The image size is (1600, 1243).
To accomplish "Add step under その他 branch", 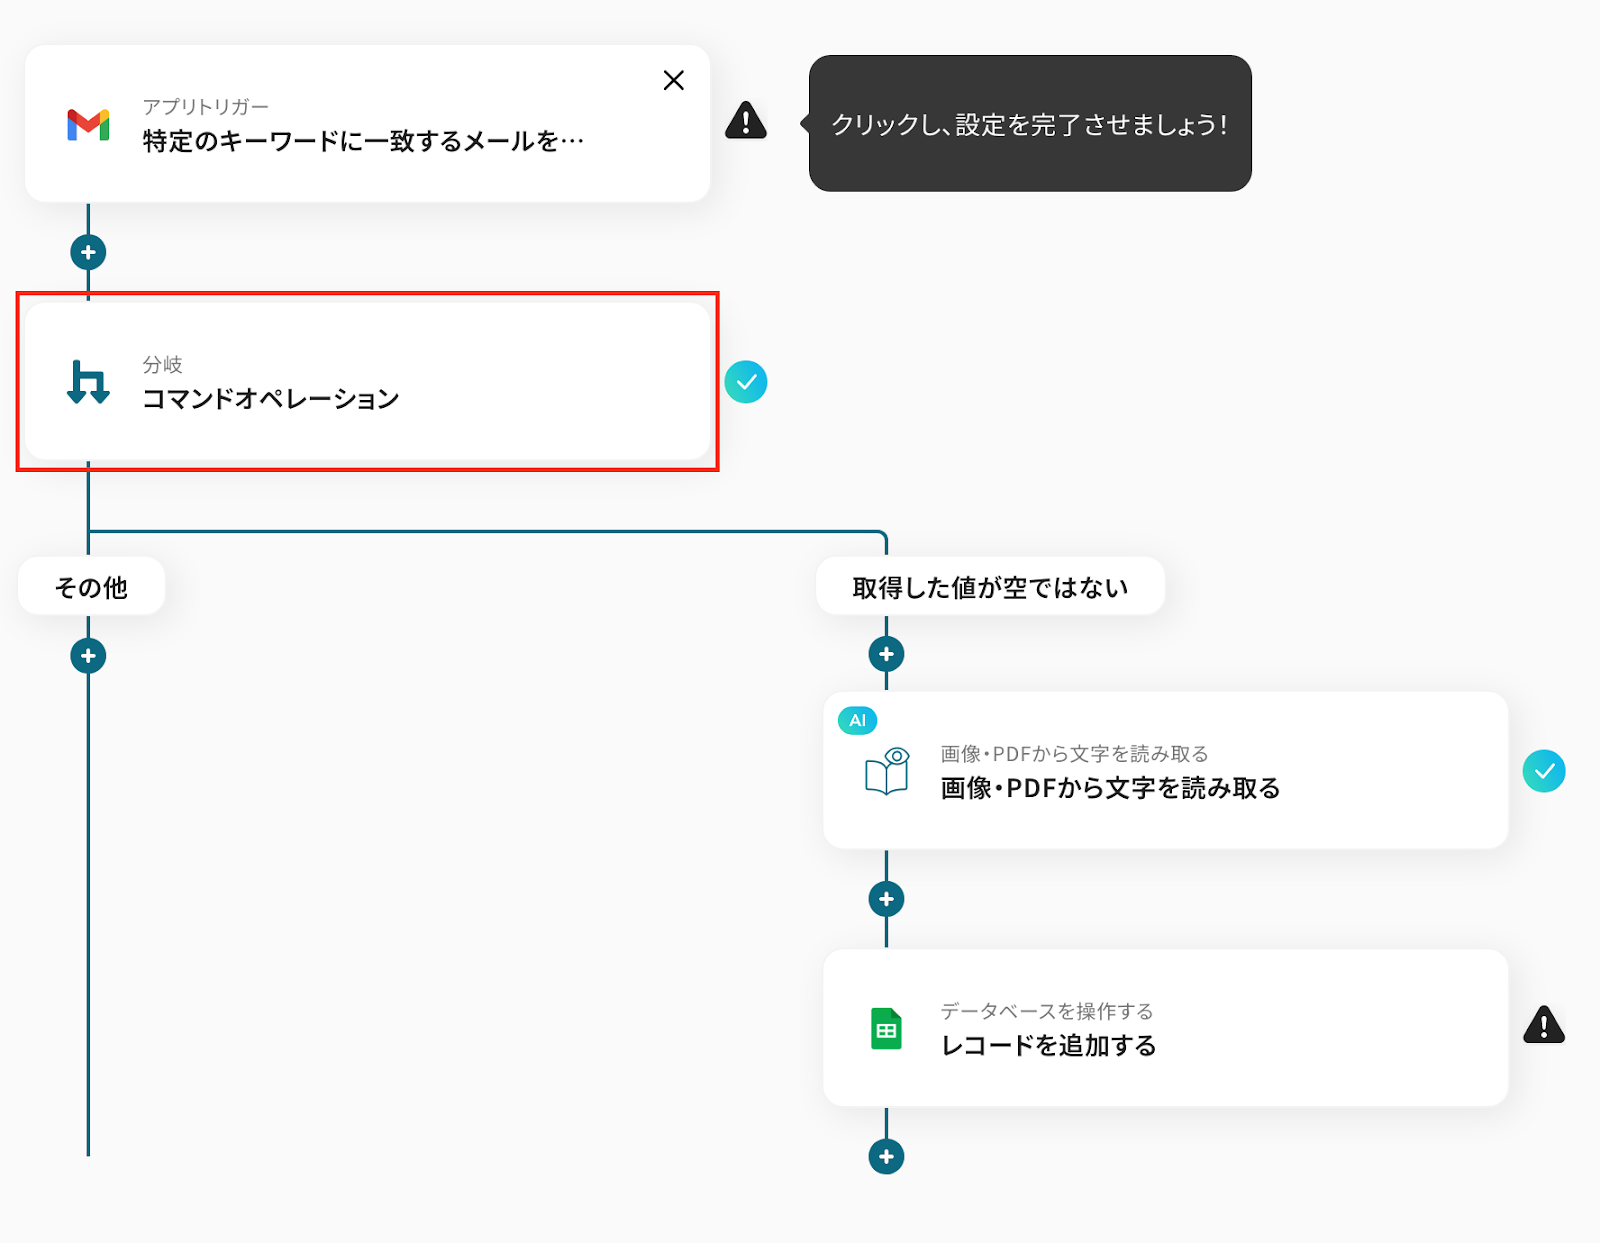I will (x=88, y=656).
